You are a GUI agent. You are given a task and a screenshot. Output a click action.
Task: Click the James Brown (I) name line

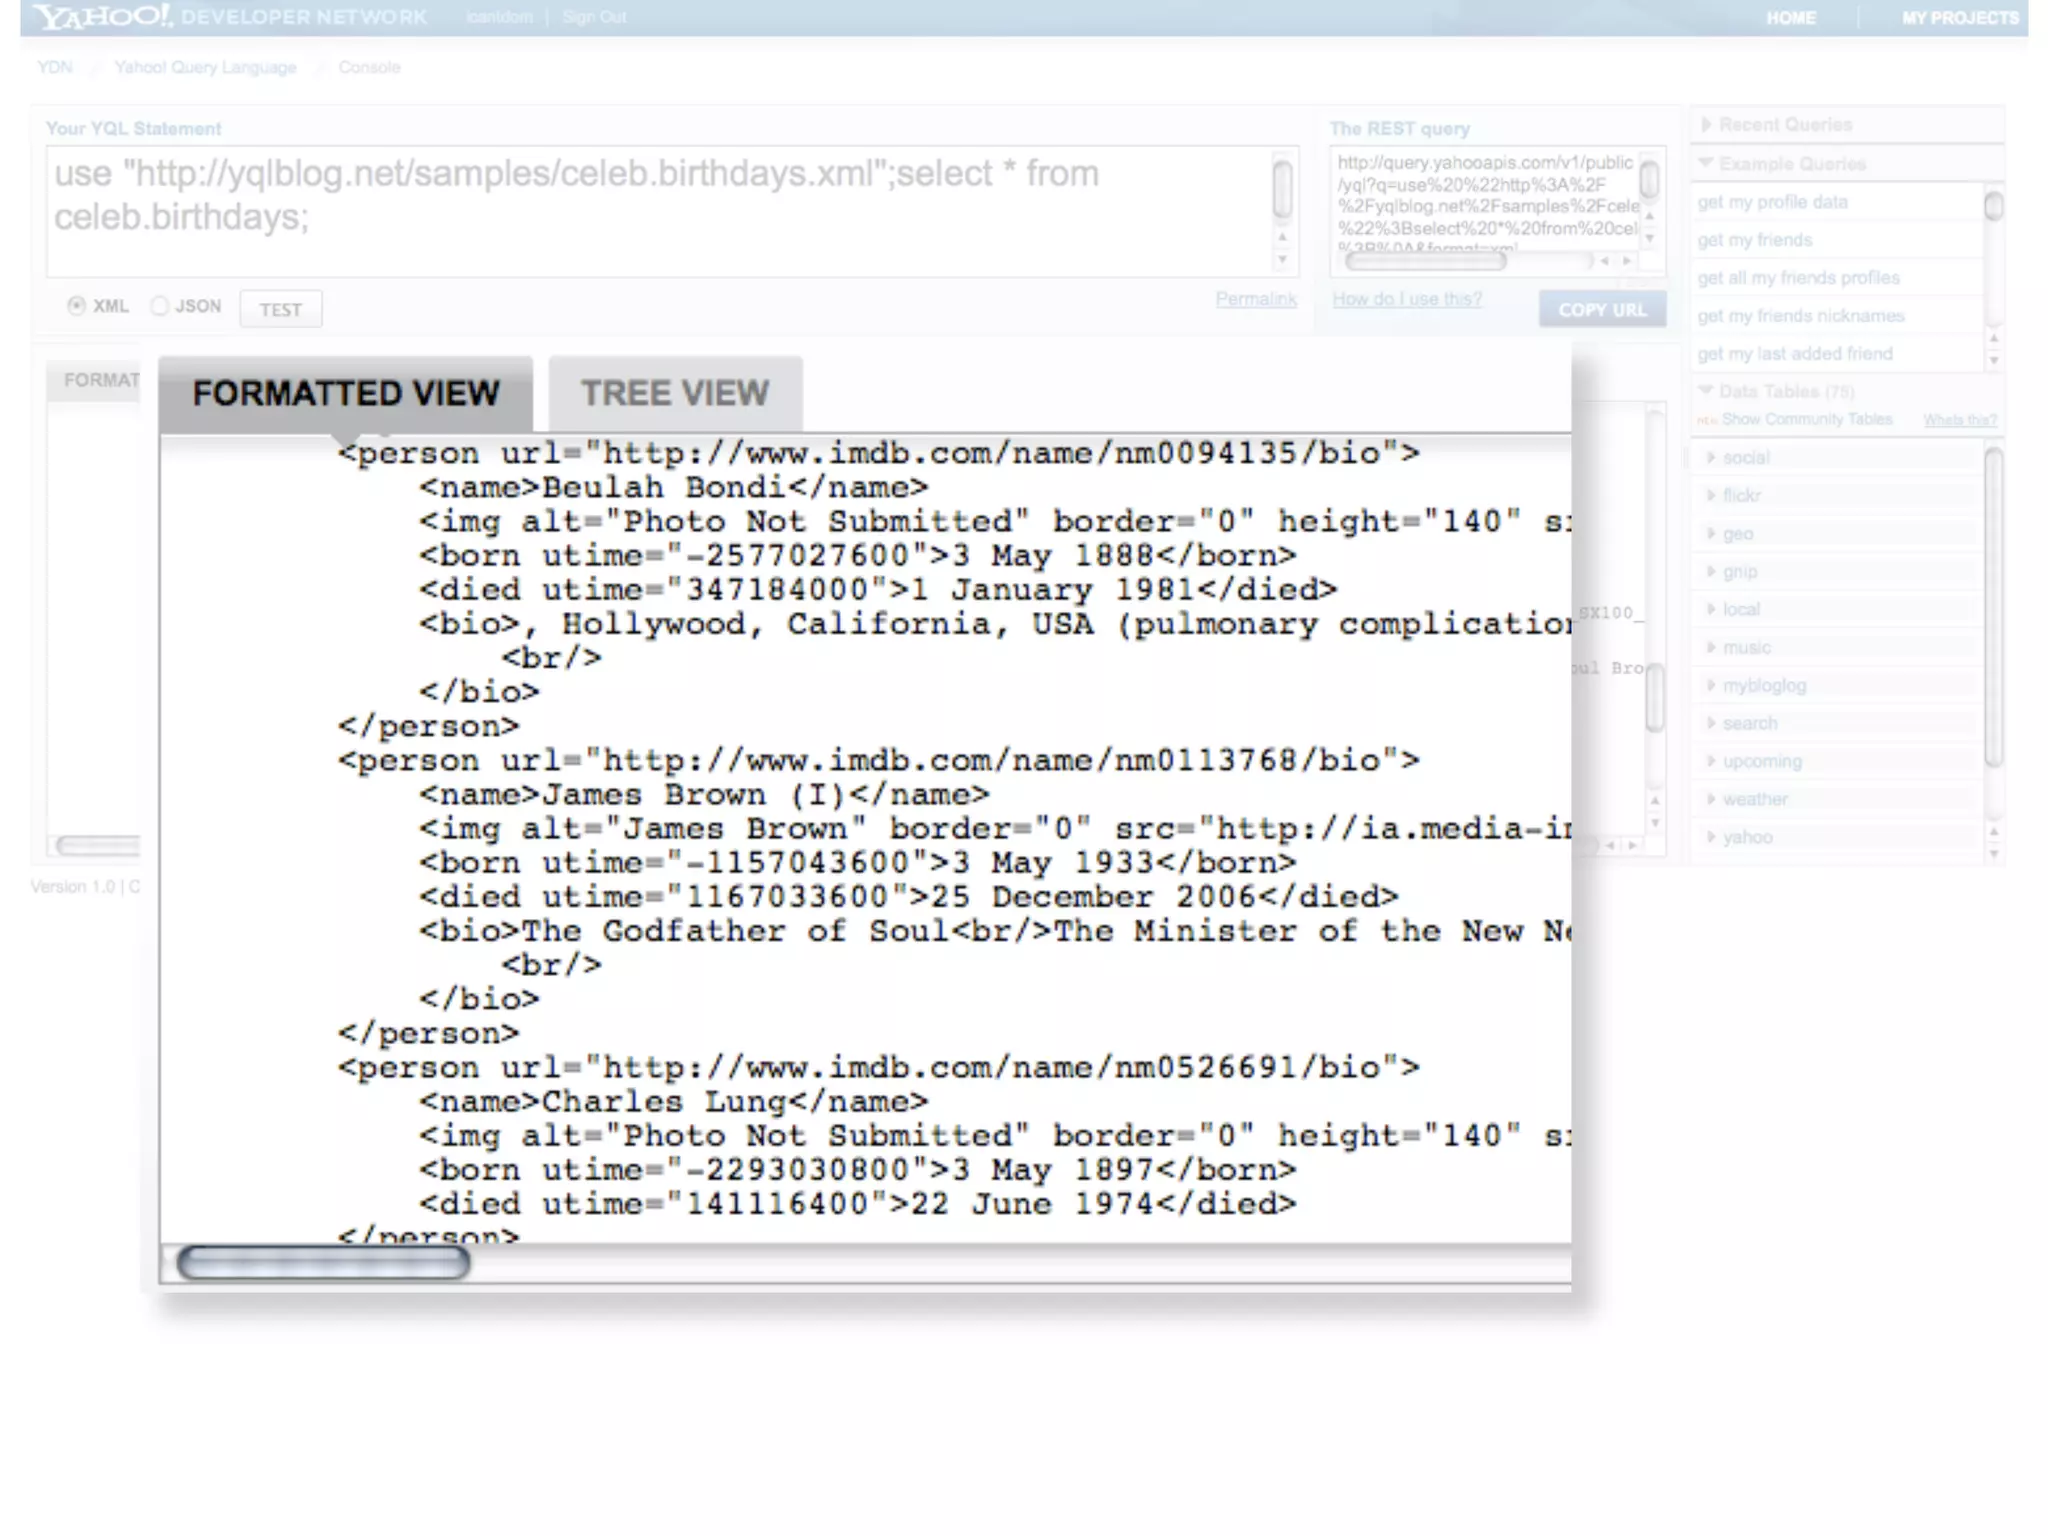[705, 795]
